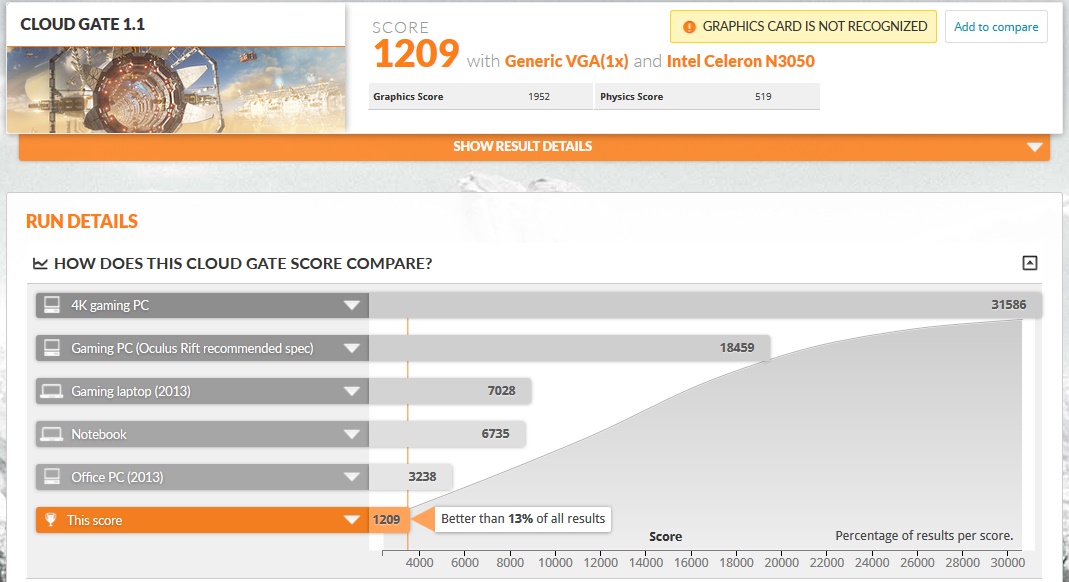This screenshot has width=1069, height=582.
Task: Expand the Office PC (2013) dropdown arrow
Action: pos(352,477)
